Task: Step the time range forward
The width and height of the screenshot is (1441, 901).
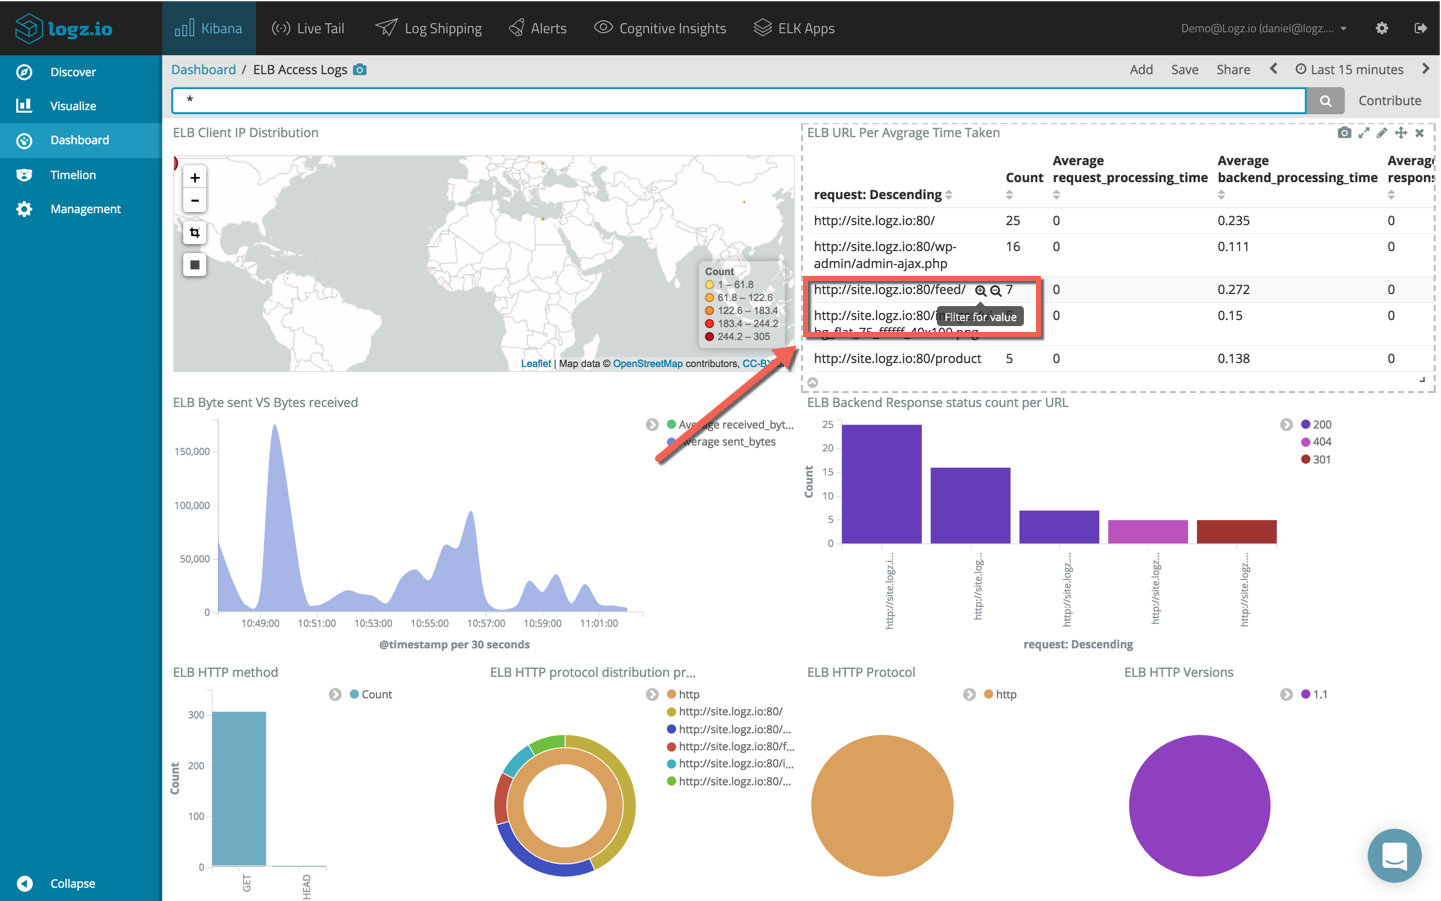Action: click(1426, 69)
